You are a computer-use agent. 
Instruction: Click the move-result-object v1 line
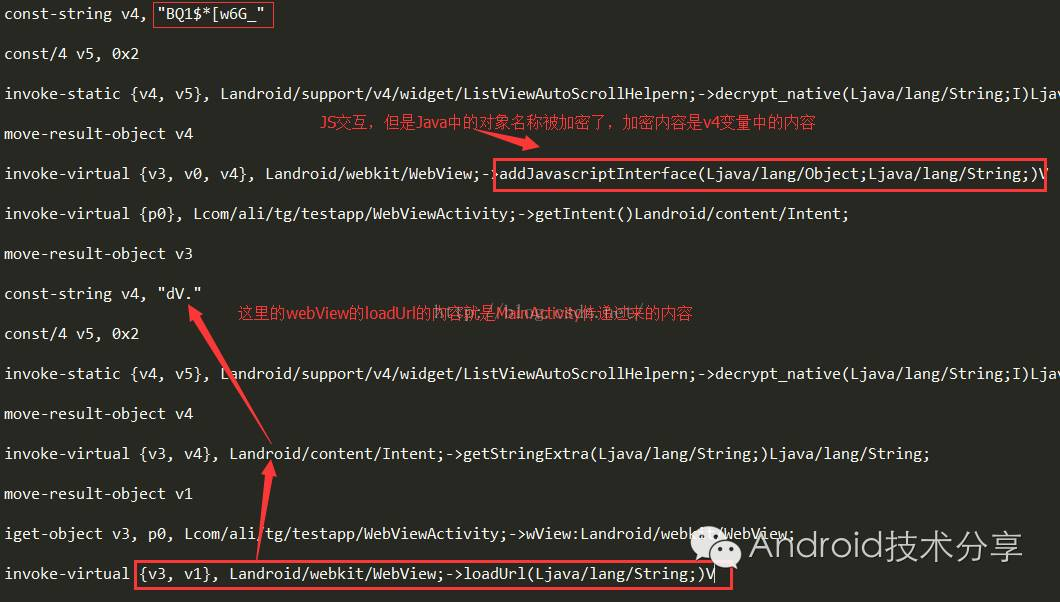pyautogui.click(x=98, y=494)
